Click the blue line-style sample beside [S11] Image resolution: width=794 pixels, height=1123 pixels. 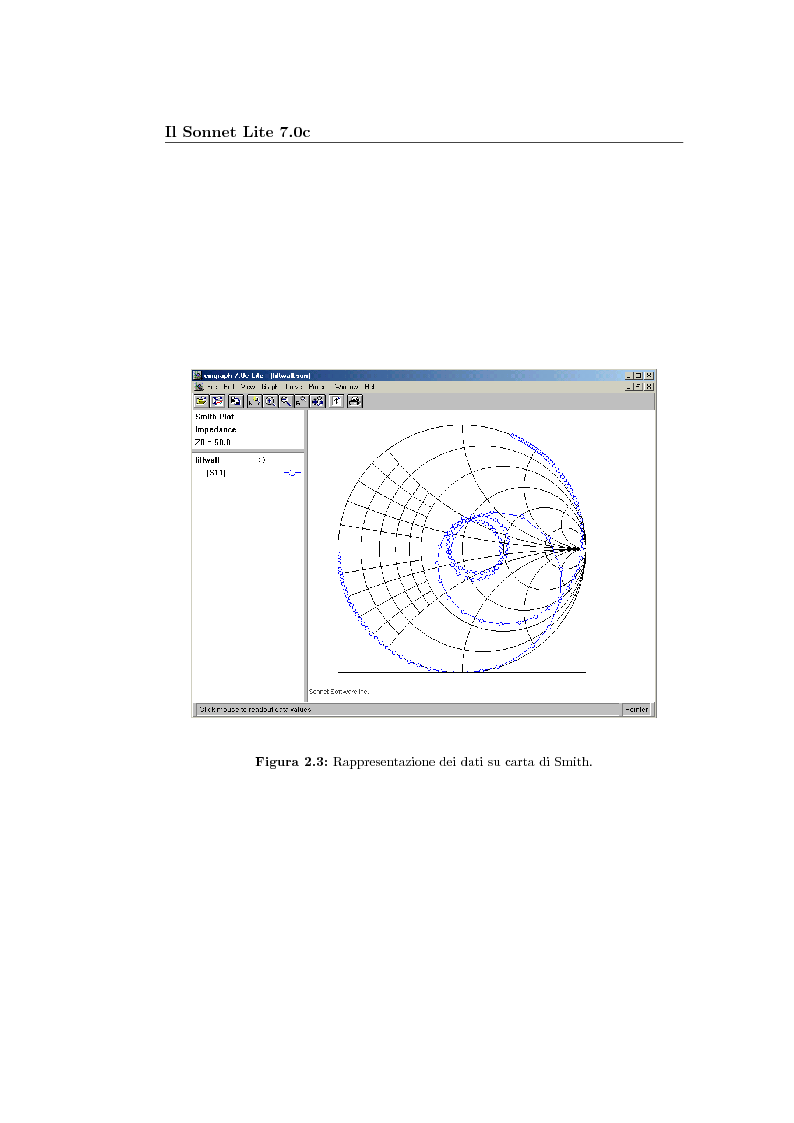pos(292,473)
